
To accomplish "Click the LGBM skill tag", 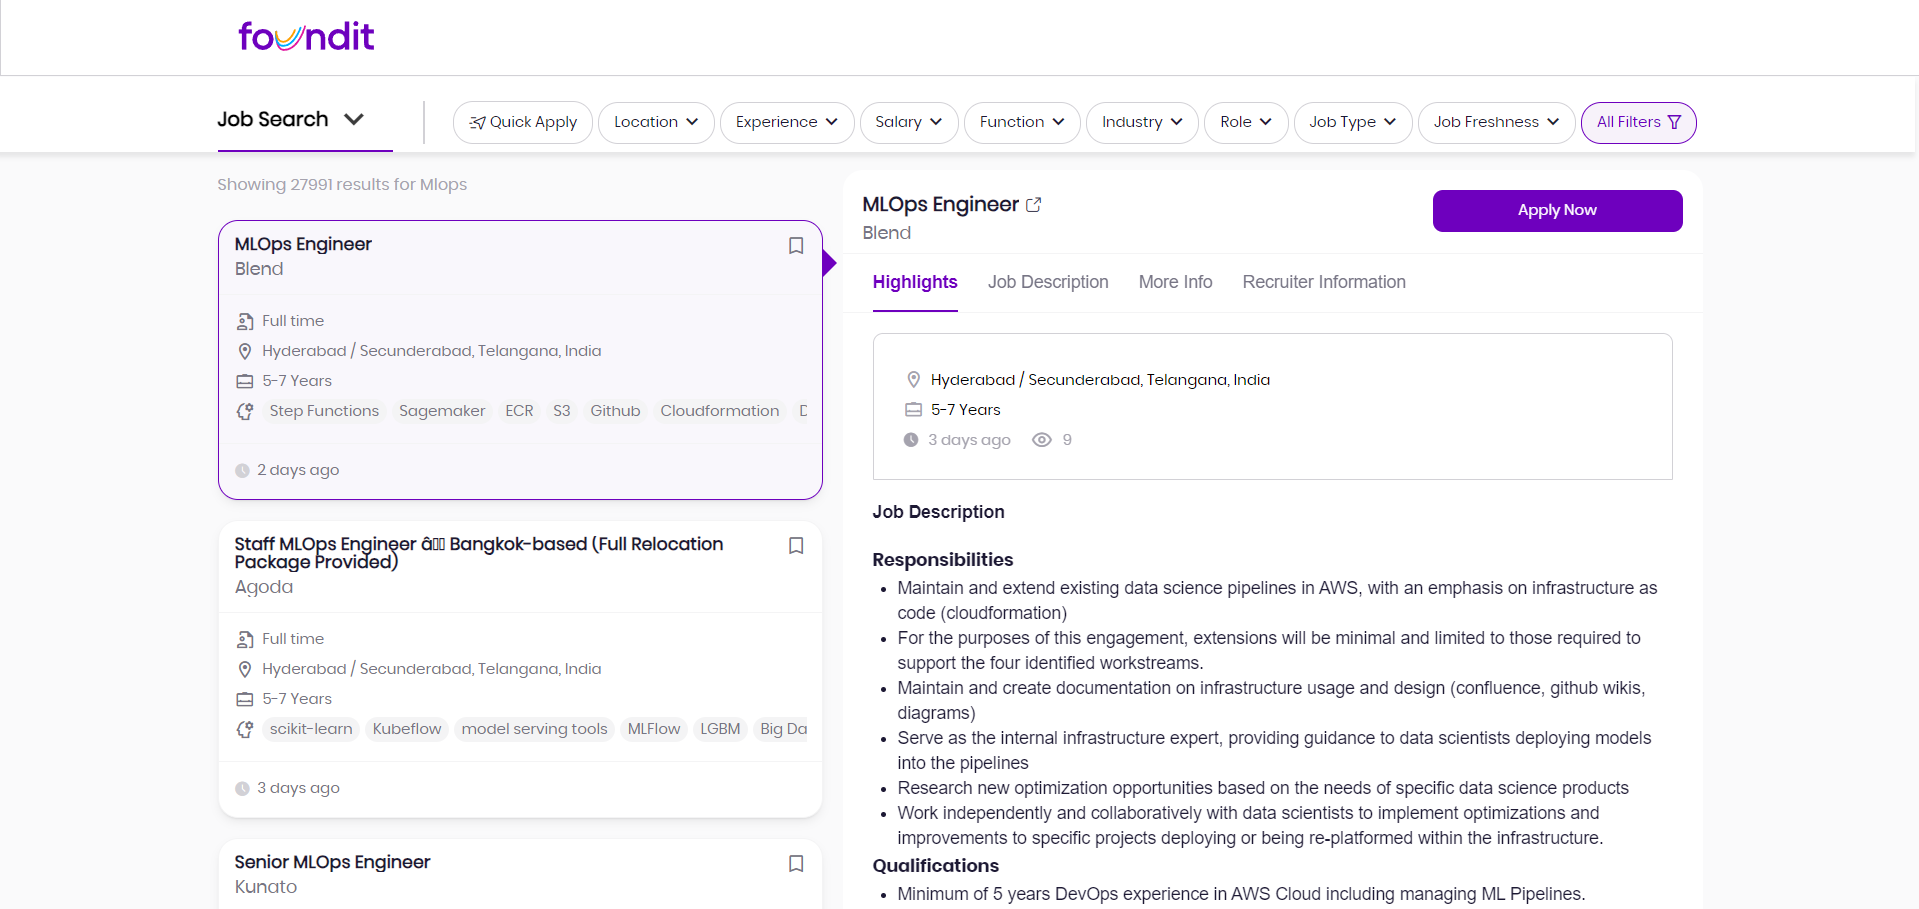I will (x=720, y=729).
